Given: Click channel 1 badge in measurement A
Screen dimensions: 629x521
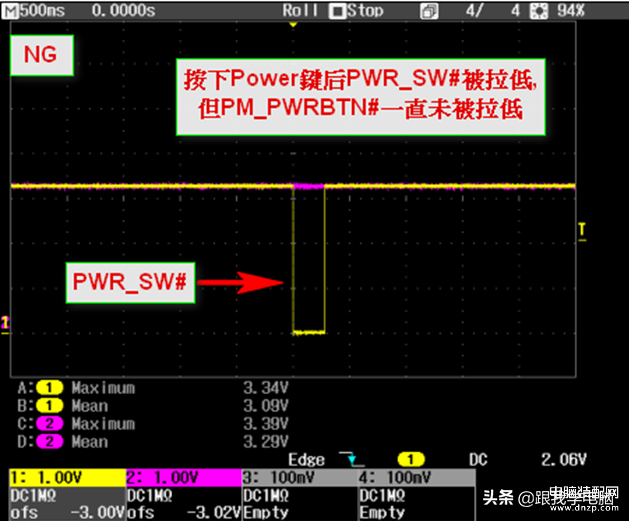Looking at the screenshot, I should [49, 388].
